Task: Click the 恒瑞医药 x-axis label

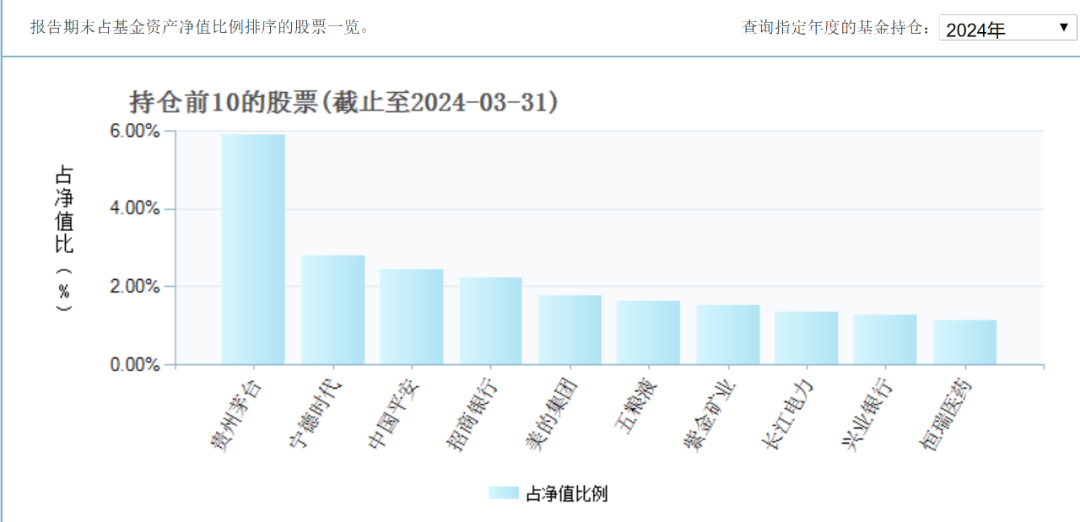Action: tap(948, 415)
